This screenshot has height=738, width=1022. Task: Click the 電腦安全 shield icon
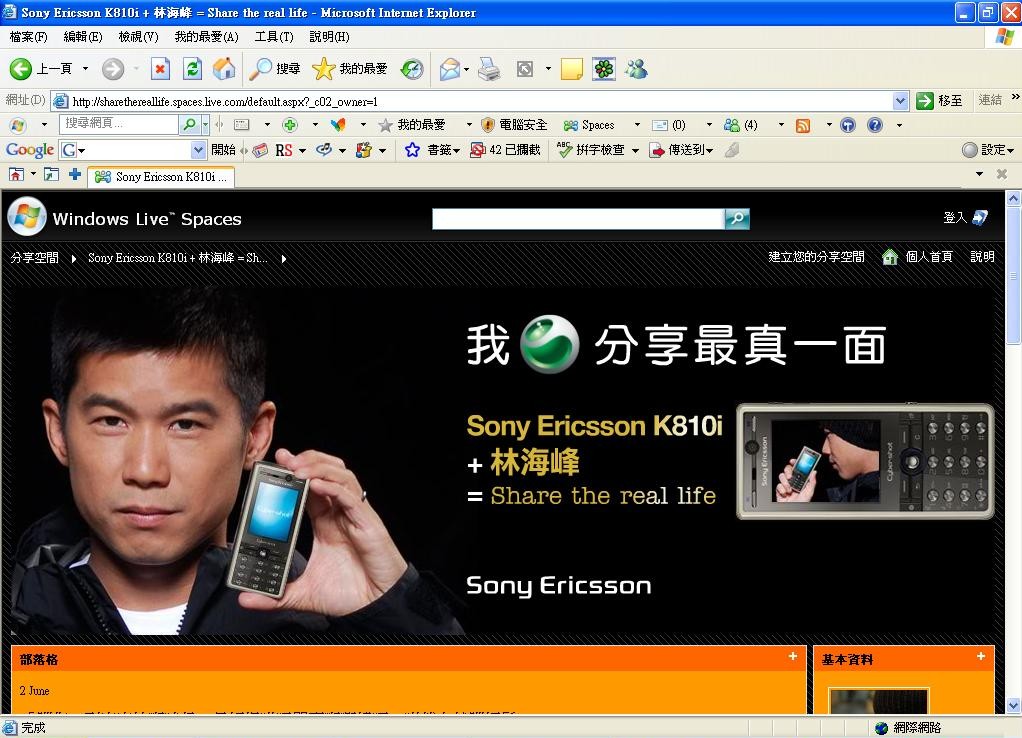(514, 125)
